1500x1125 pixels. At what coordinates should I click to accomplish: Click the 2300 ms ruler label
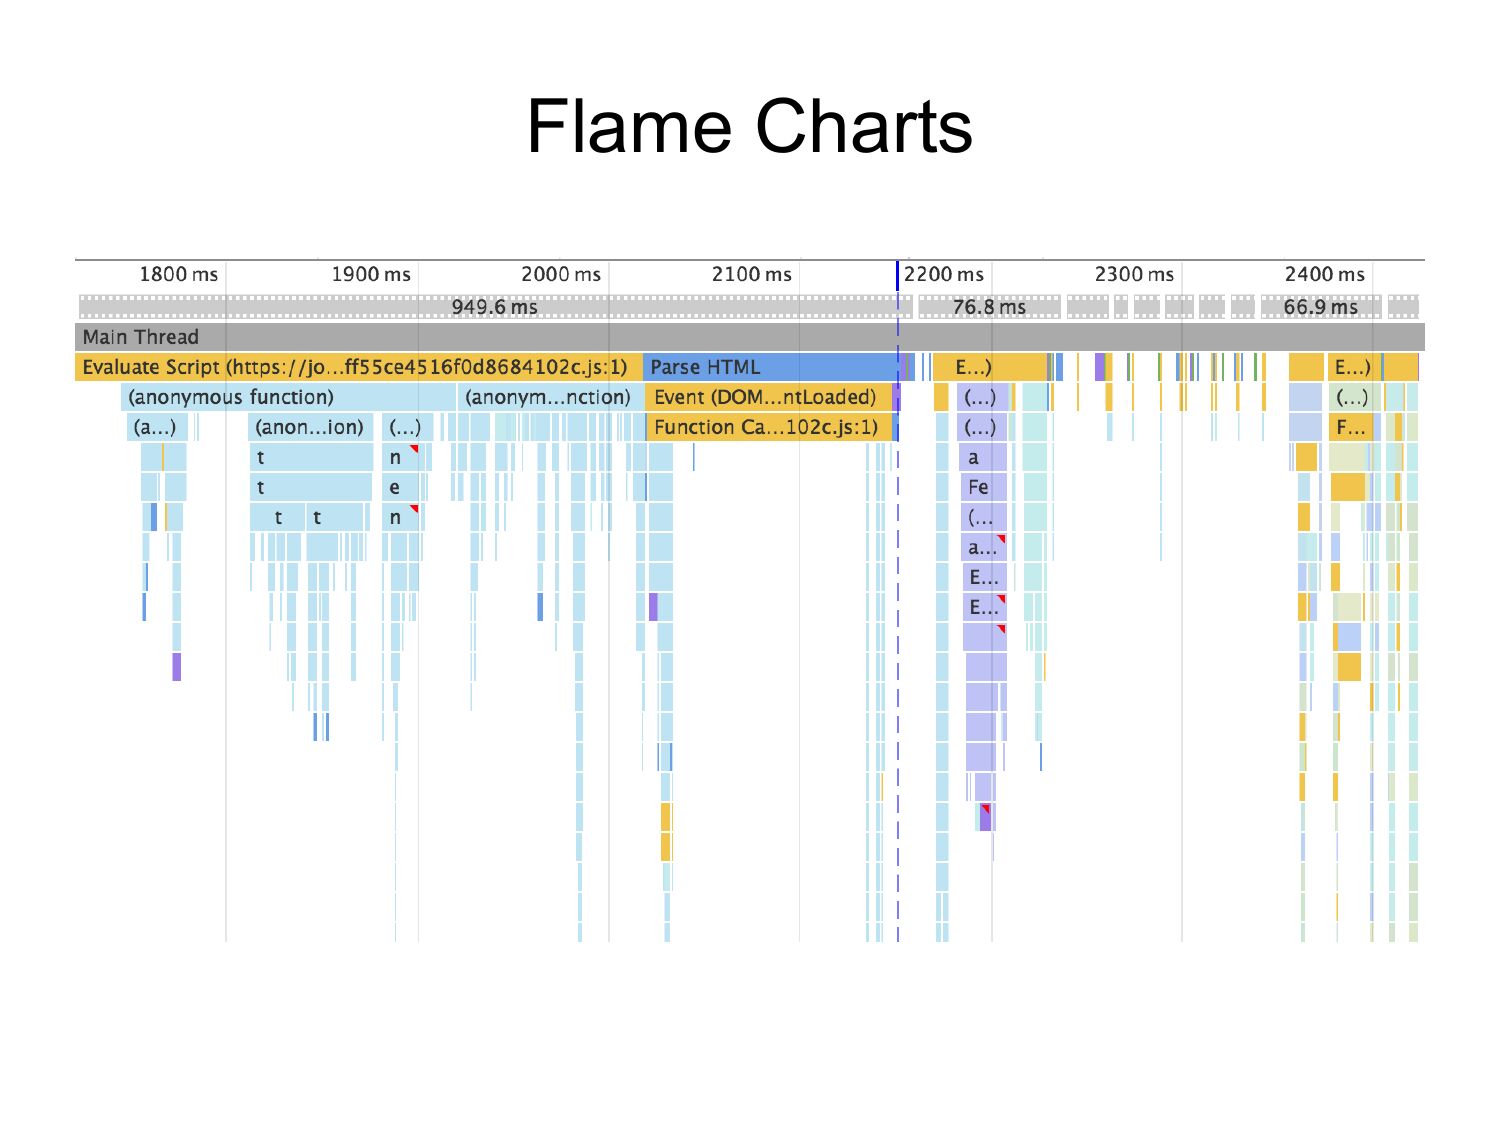coord(1134,274)
